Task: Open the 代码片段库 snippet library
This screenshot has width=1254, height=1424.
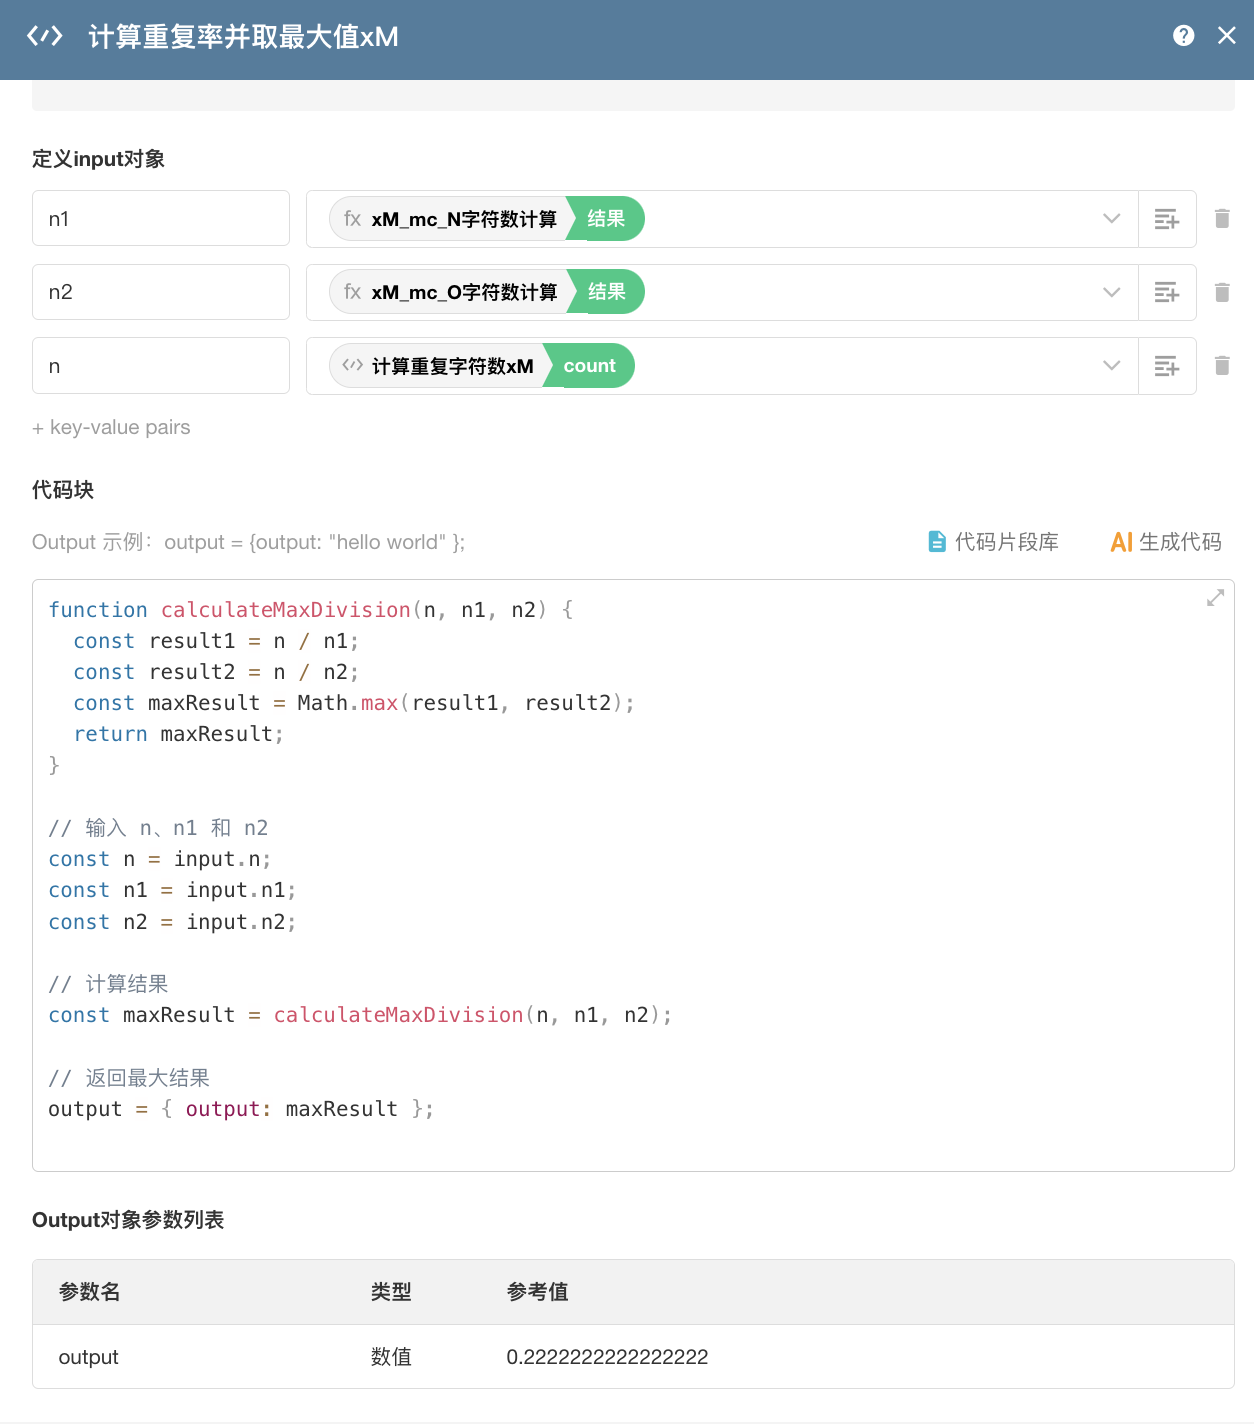Action: [993, 542]
